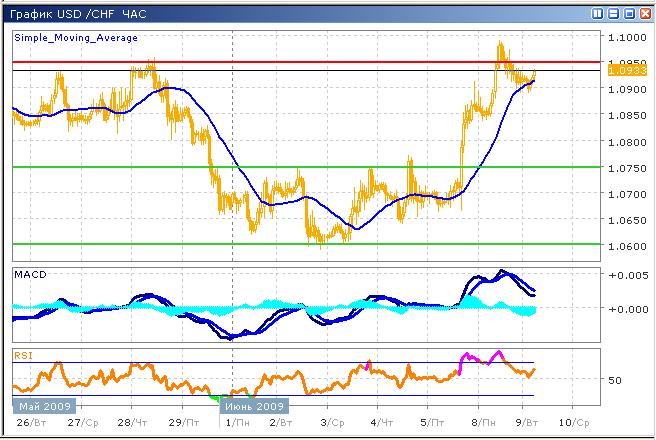Viewport: 656px width, 440px height.
Task: Select the Simple_Moving_Average indicator label
Action: pyautogui.click(x=76, y=37)
